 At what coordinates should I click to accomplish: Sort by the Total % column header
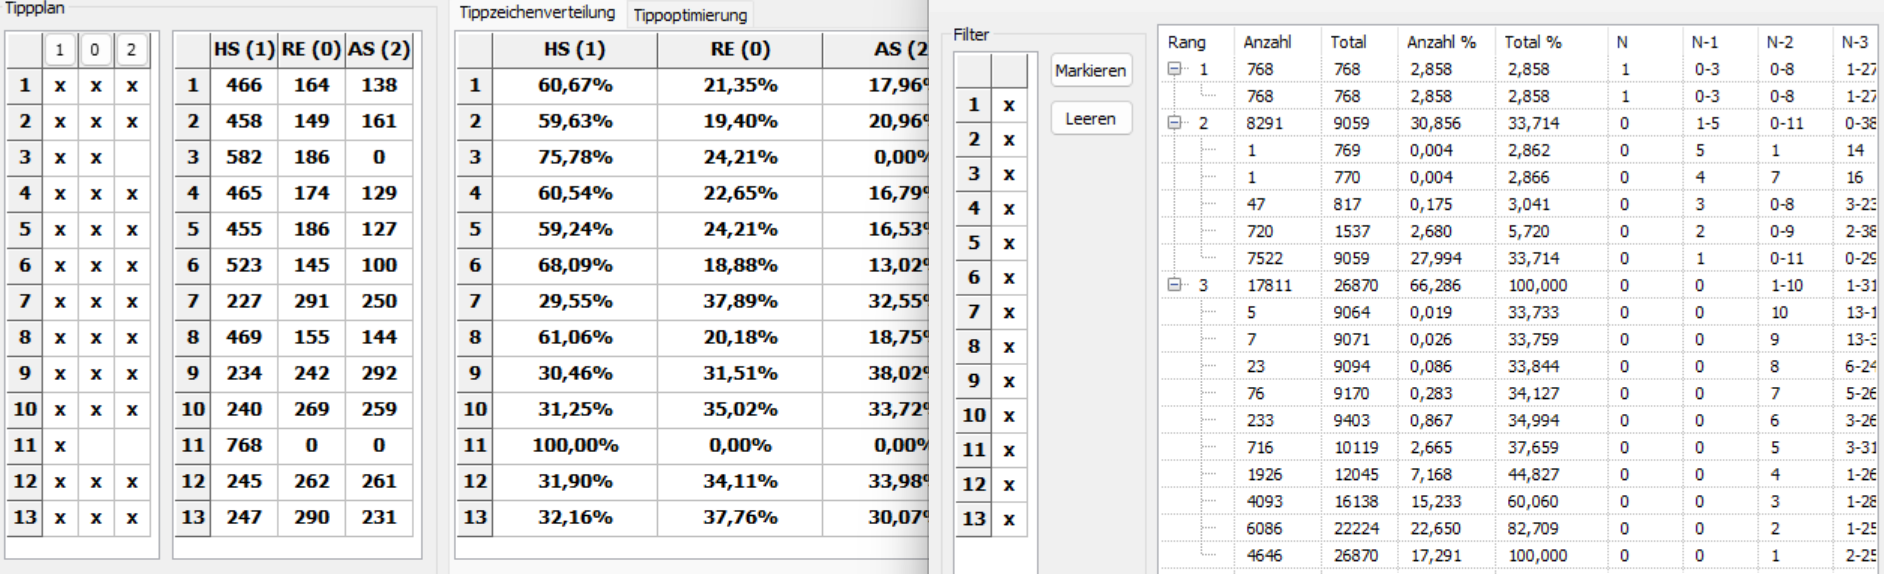pos(1533,42)
